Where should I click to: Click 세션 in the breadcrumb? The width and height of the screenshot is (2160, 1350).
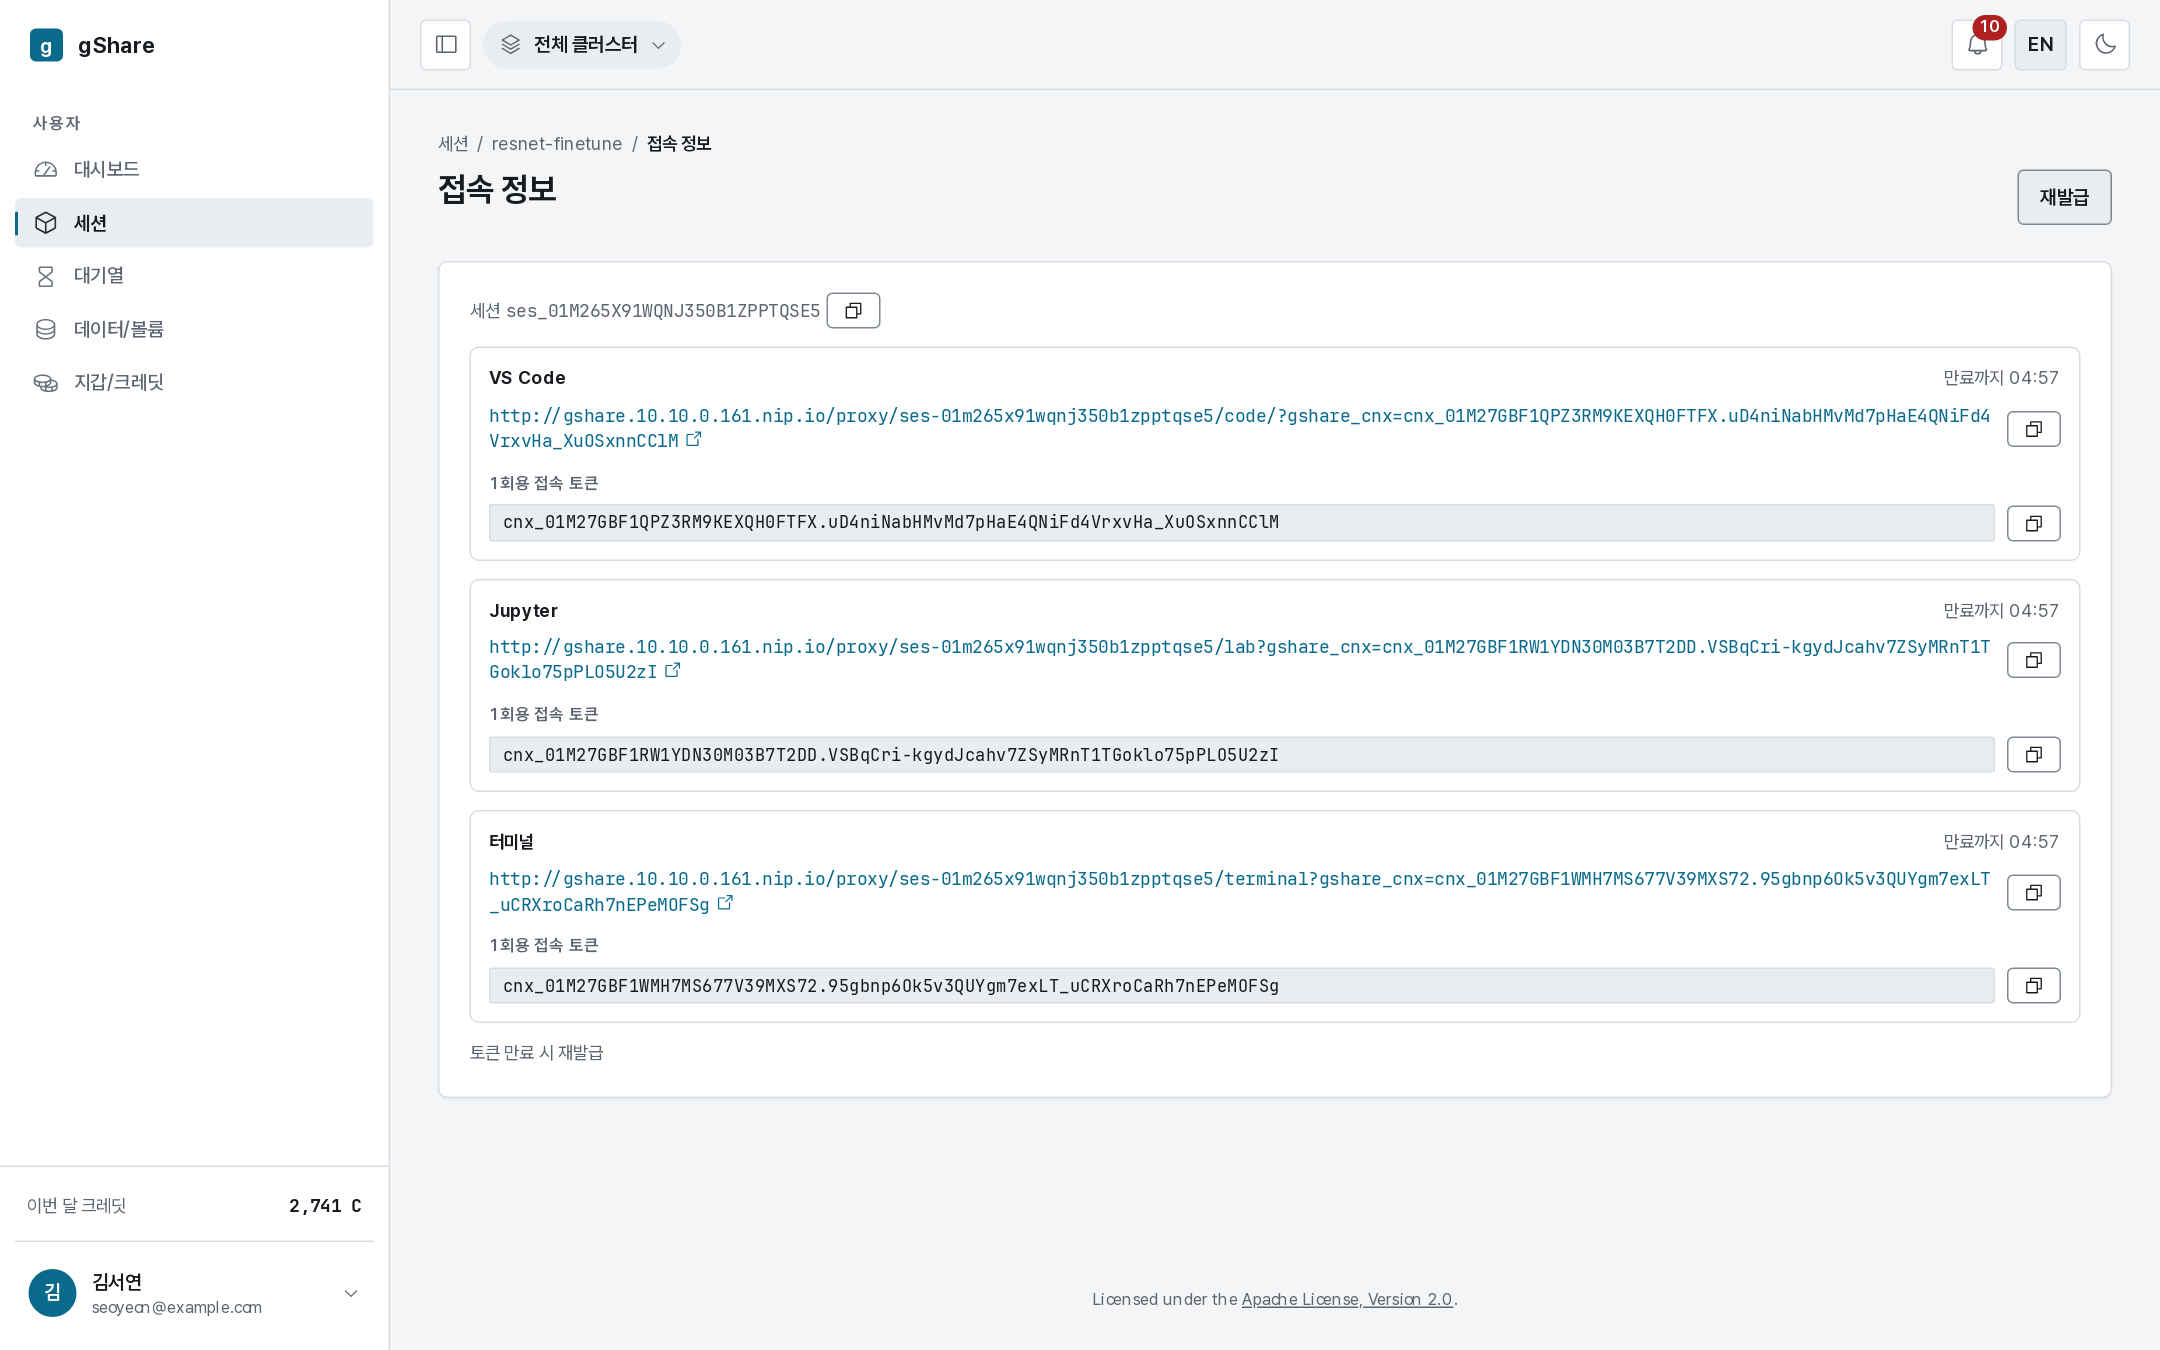click(453, 143)
